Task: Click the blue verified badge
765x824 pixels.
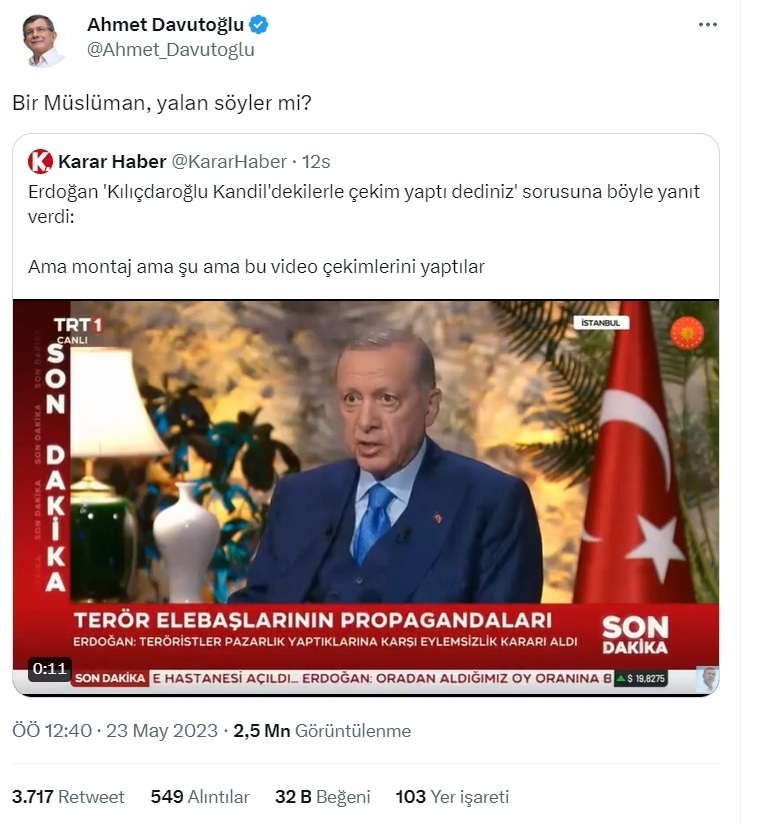Action: pos(258,25)
